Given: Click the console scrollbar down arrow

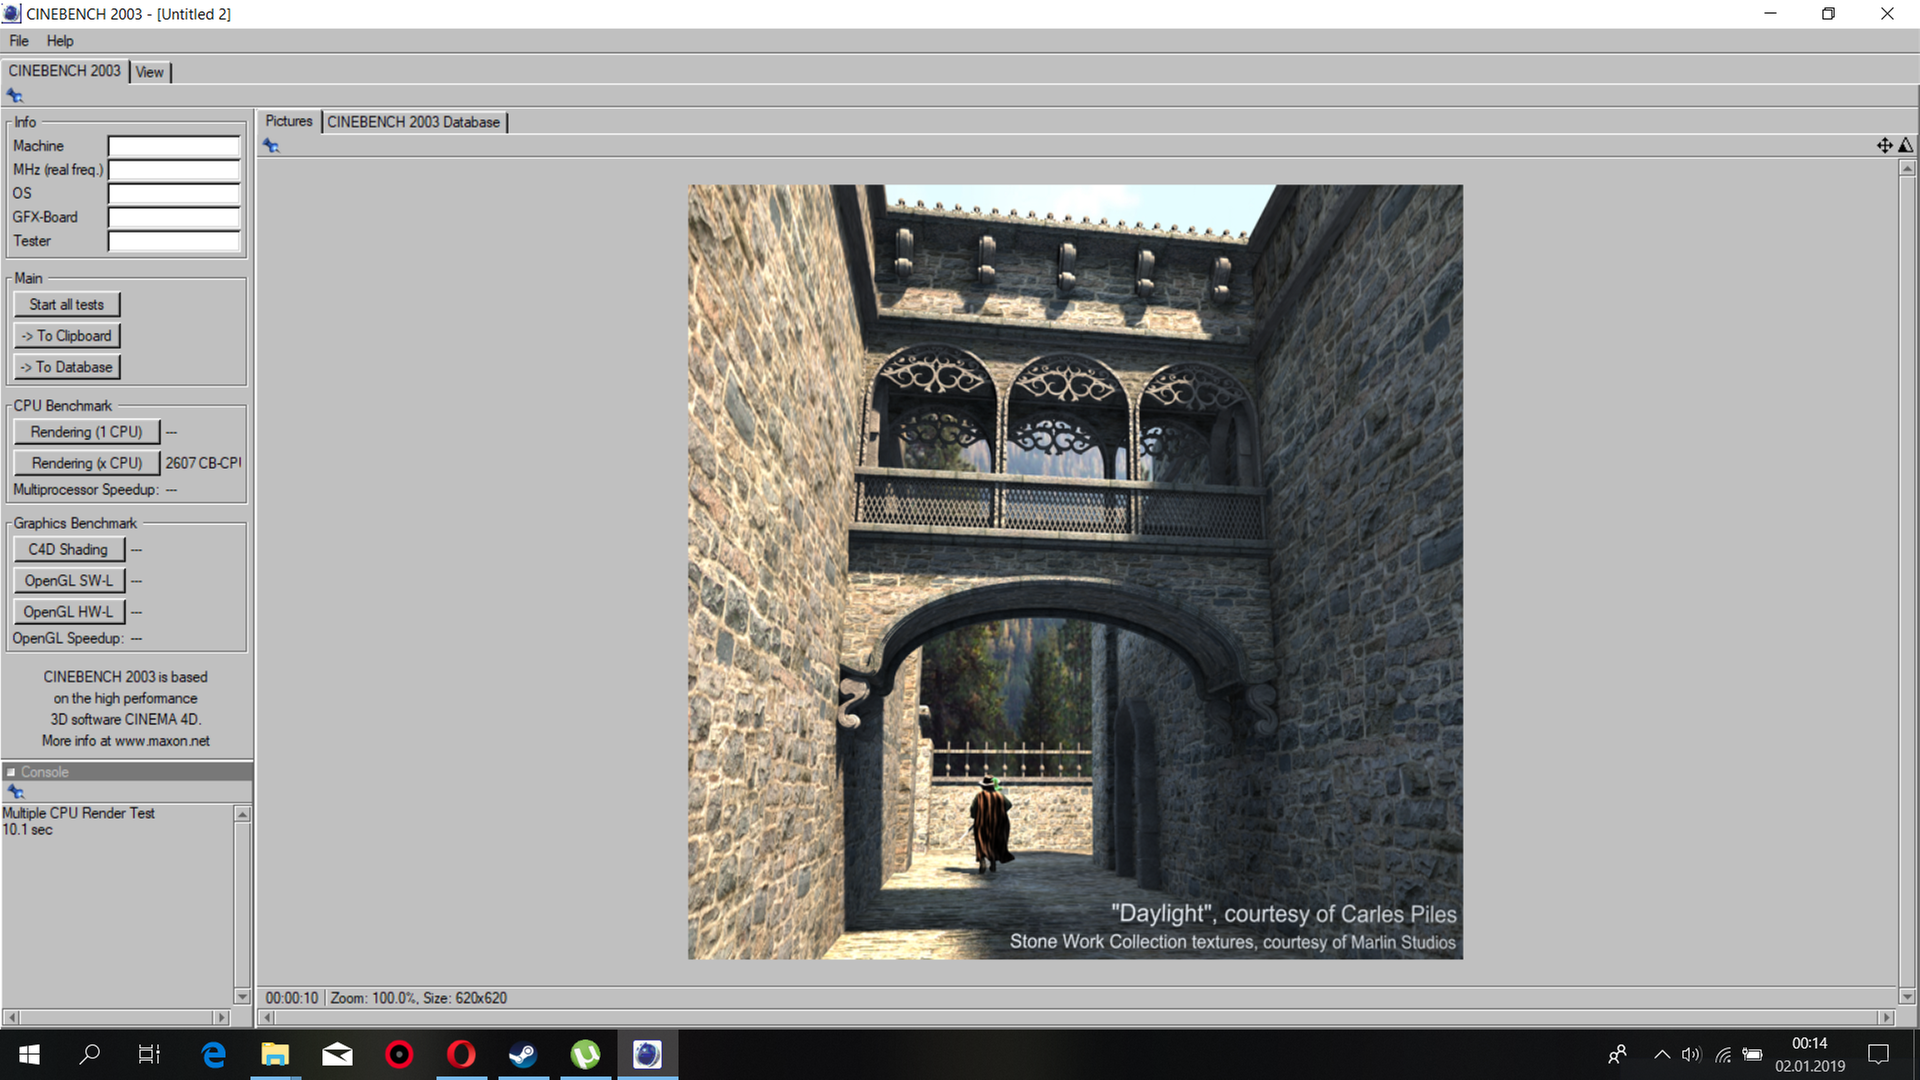Looking at the screenshot, I should click(242, 997).
